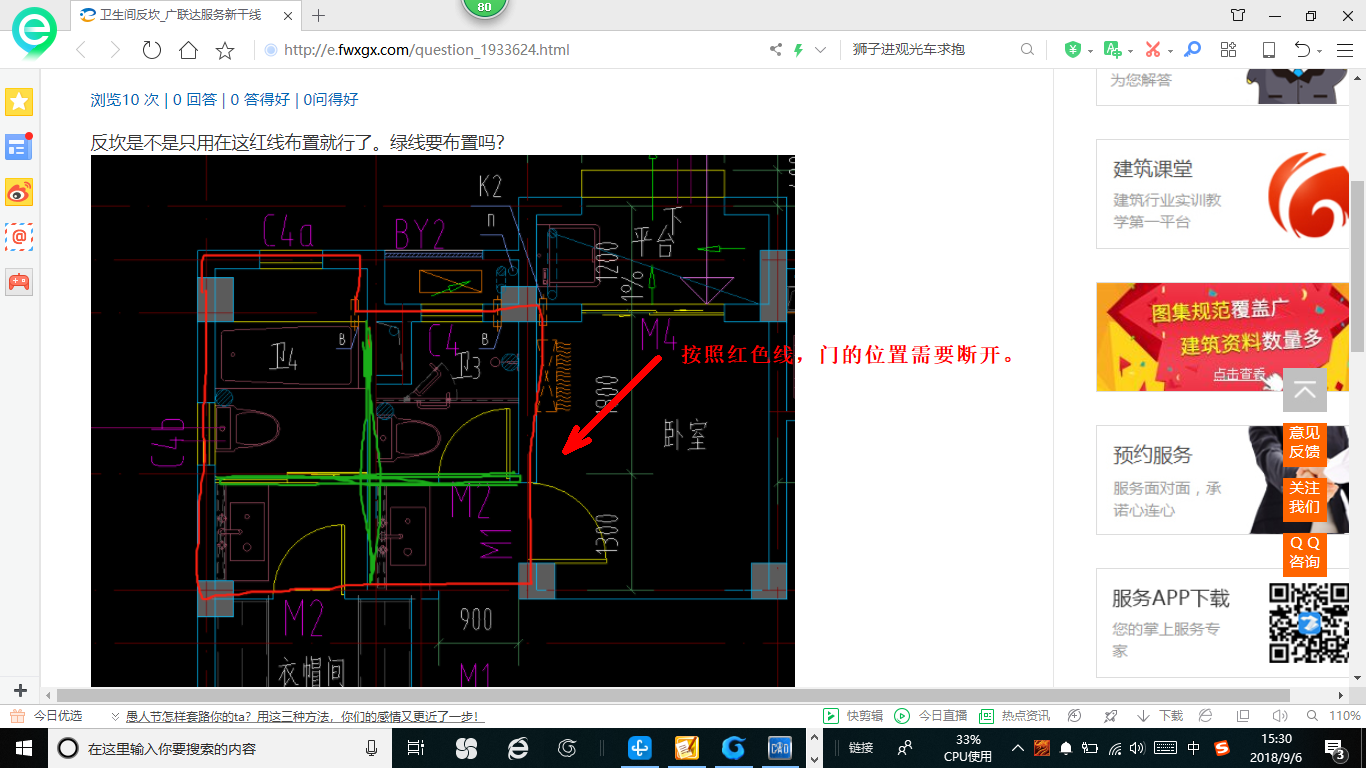The image size is (1366, 768).
Task: Add a sidebar app with the plus
Action: [x=20, y=690]
